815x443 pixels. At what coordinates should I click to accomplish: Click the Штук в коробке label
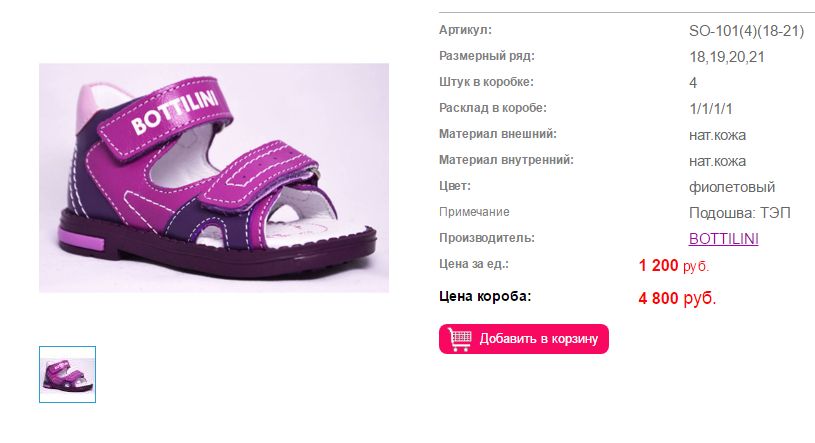coord(486,82)
